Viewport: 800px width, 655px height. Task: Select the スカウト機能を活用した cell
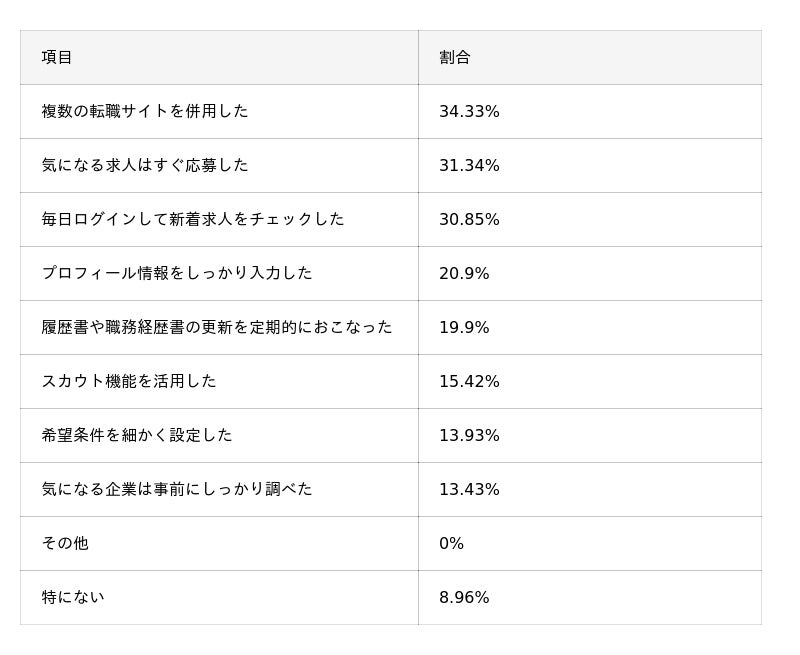tap(129, 381)
